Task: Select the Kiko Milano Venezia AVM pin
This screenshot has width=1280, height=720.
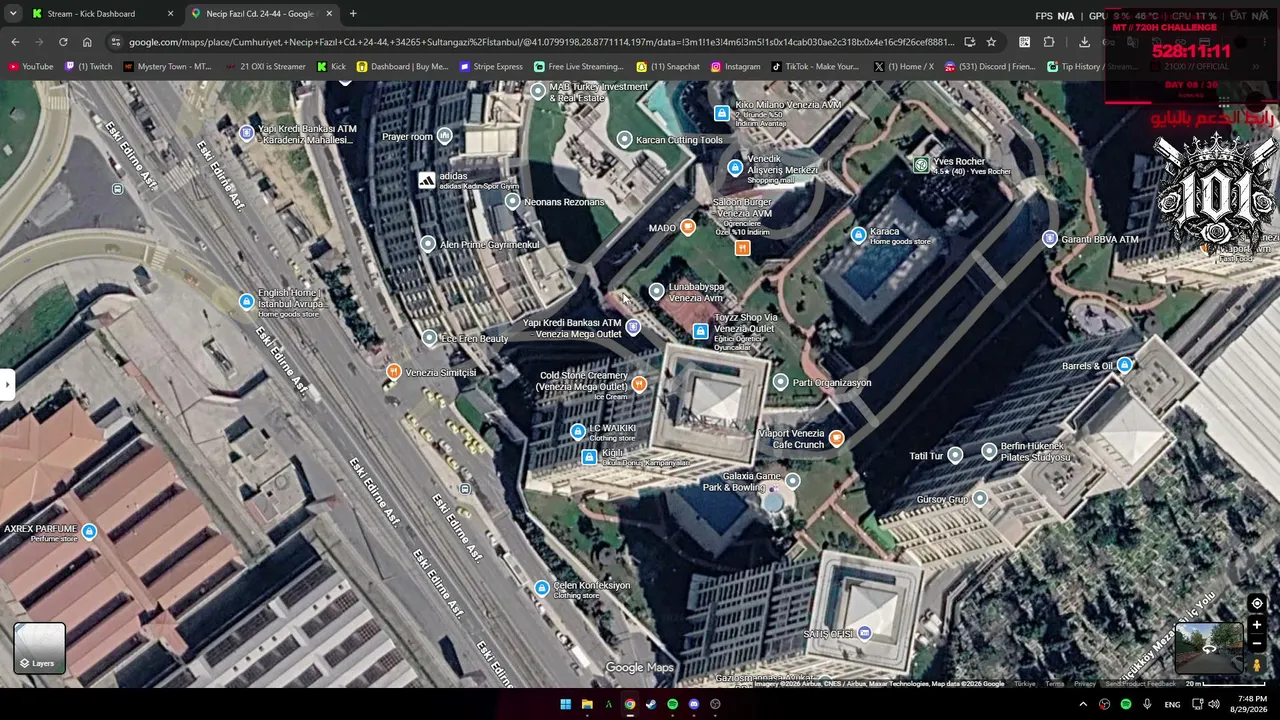Action: (722, 113)
